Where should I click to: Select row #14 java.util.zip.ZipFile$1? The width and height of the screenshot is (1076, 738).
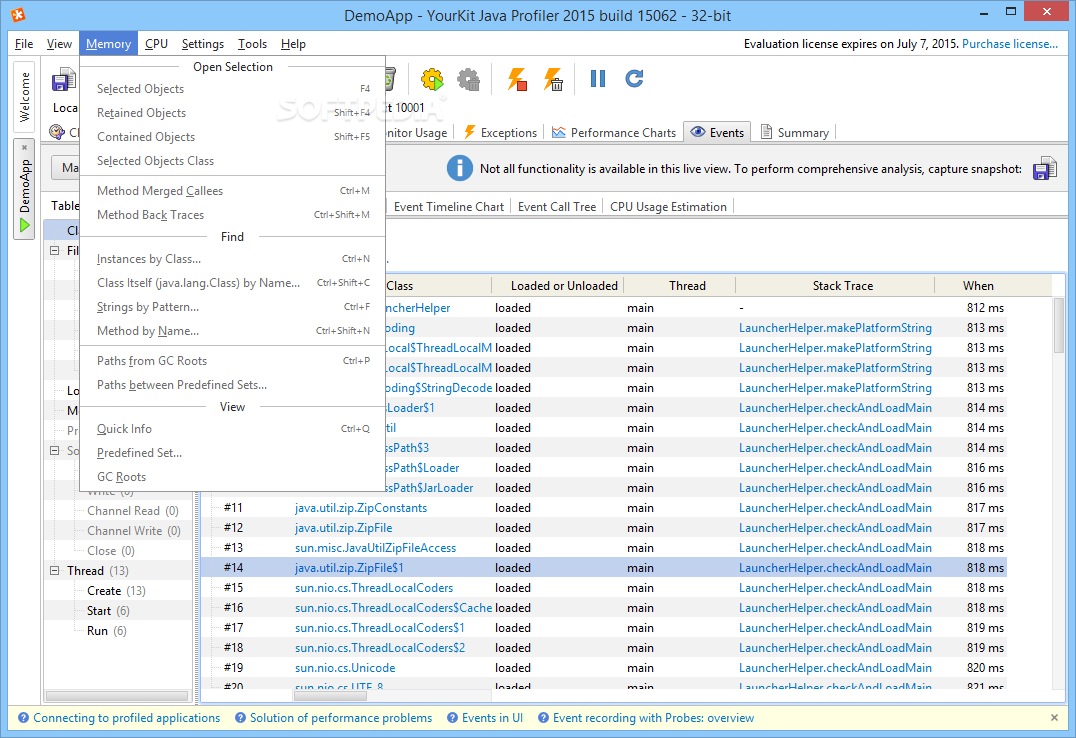[x=604, y=568]
